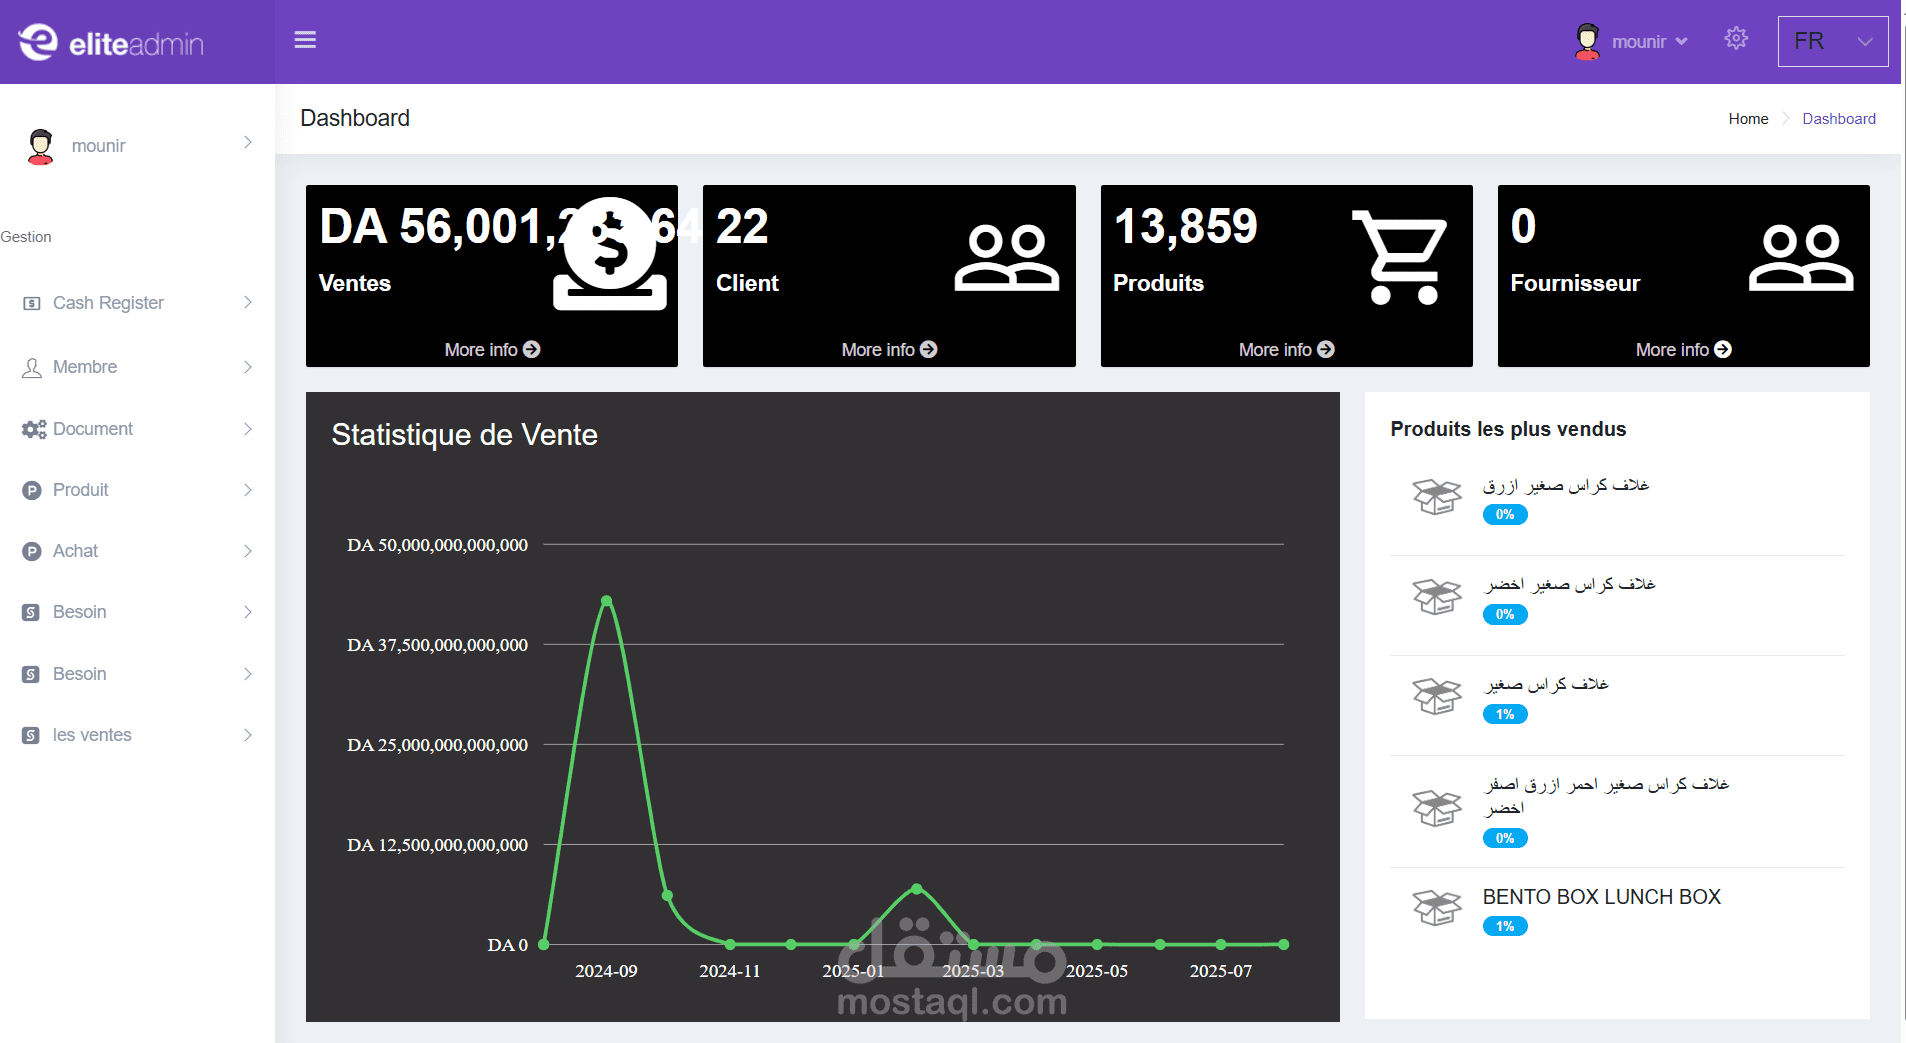1906x1043 pixels.
Task: Click the people icon on Fournisseur card
Action: pos(1801,258)
